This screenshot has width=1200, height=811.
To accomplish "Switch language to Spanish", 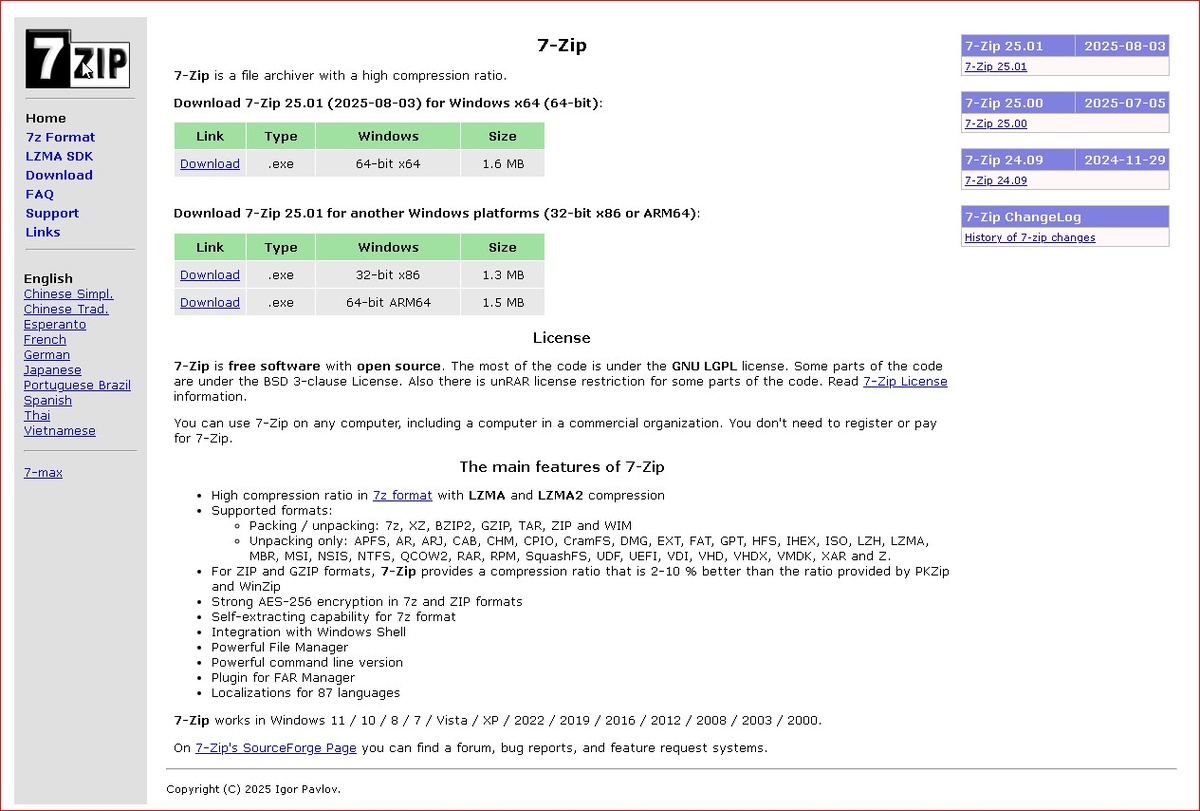I will click(x=48, y=400).
